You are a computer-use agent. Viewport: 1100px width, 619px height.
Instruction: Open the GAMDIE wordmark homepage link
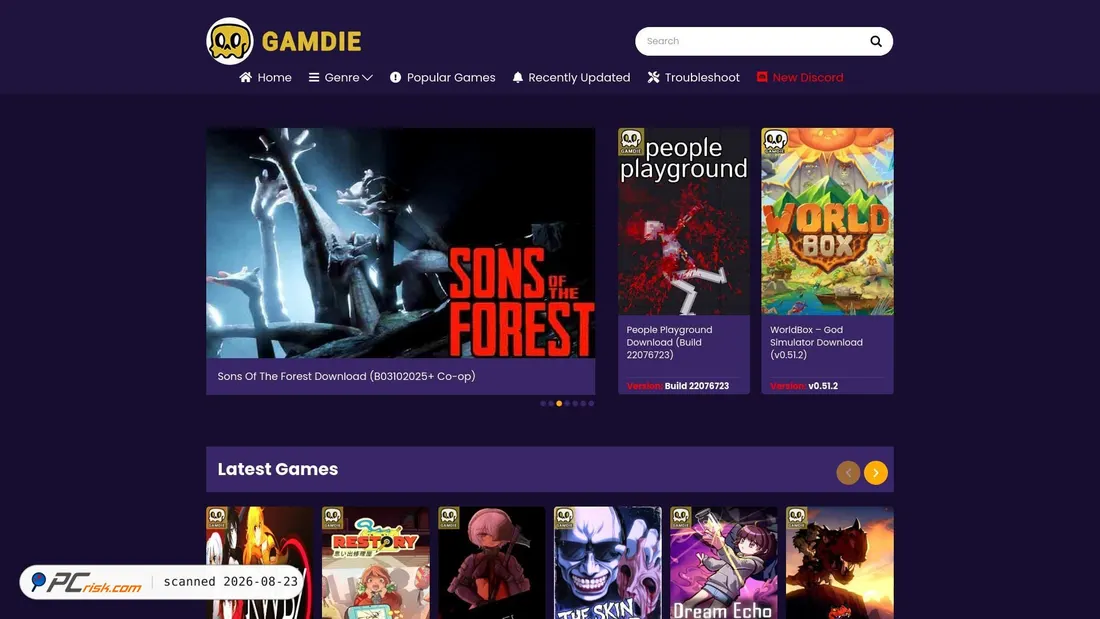[311, 41]
